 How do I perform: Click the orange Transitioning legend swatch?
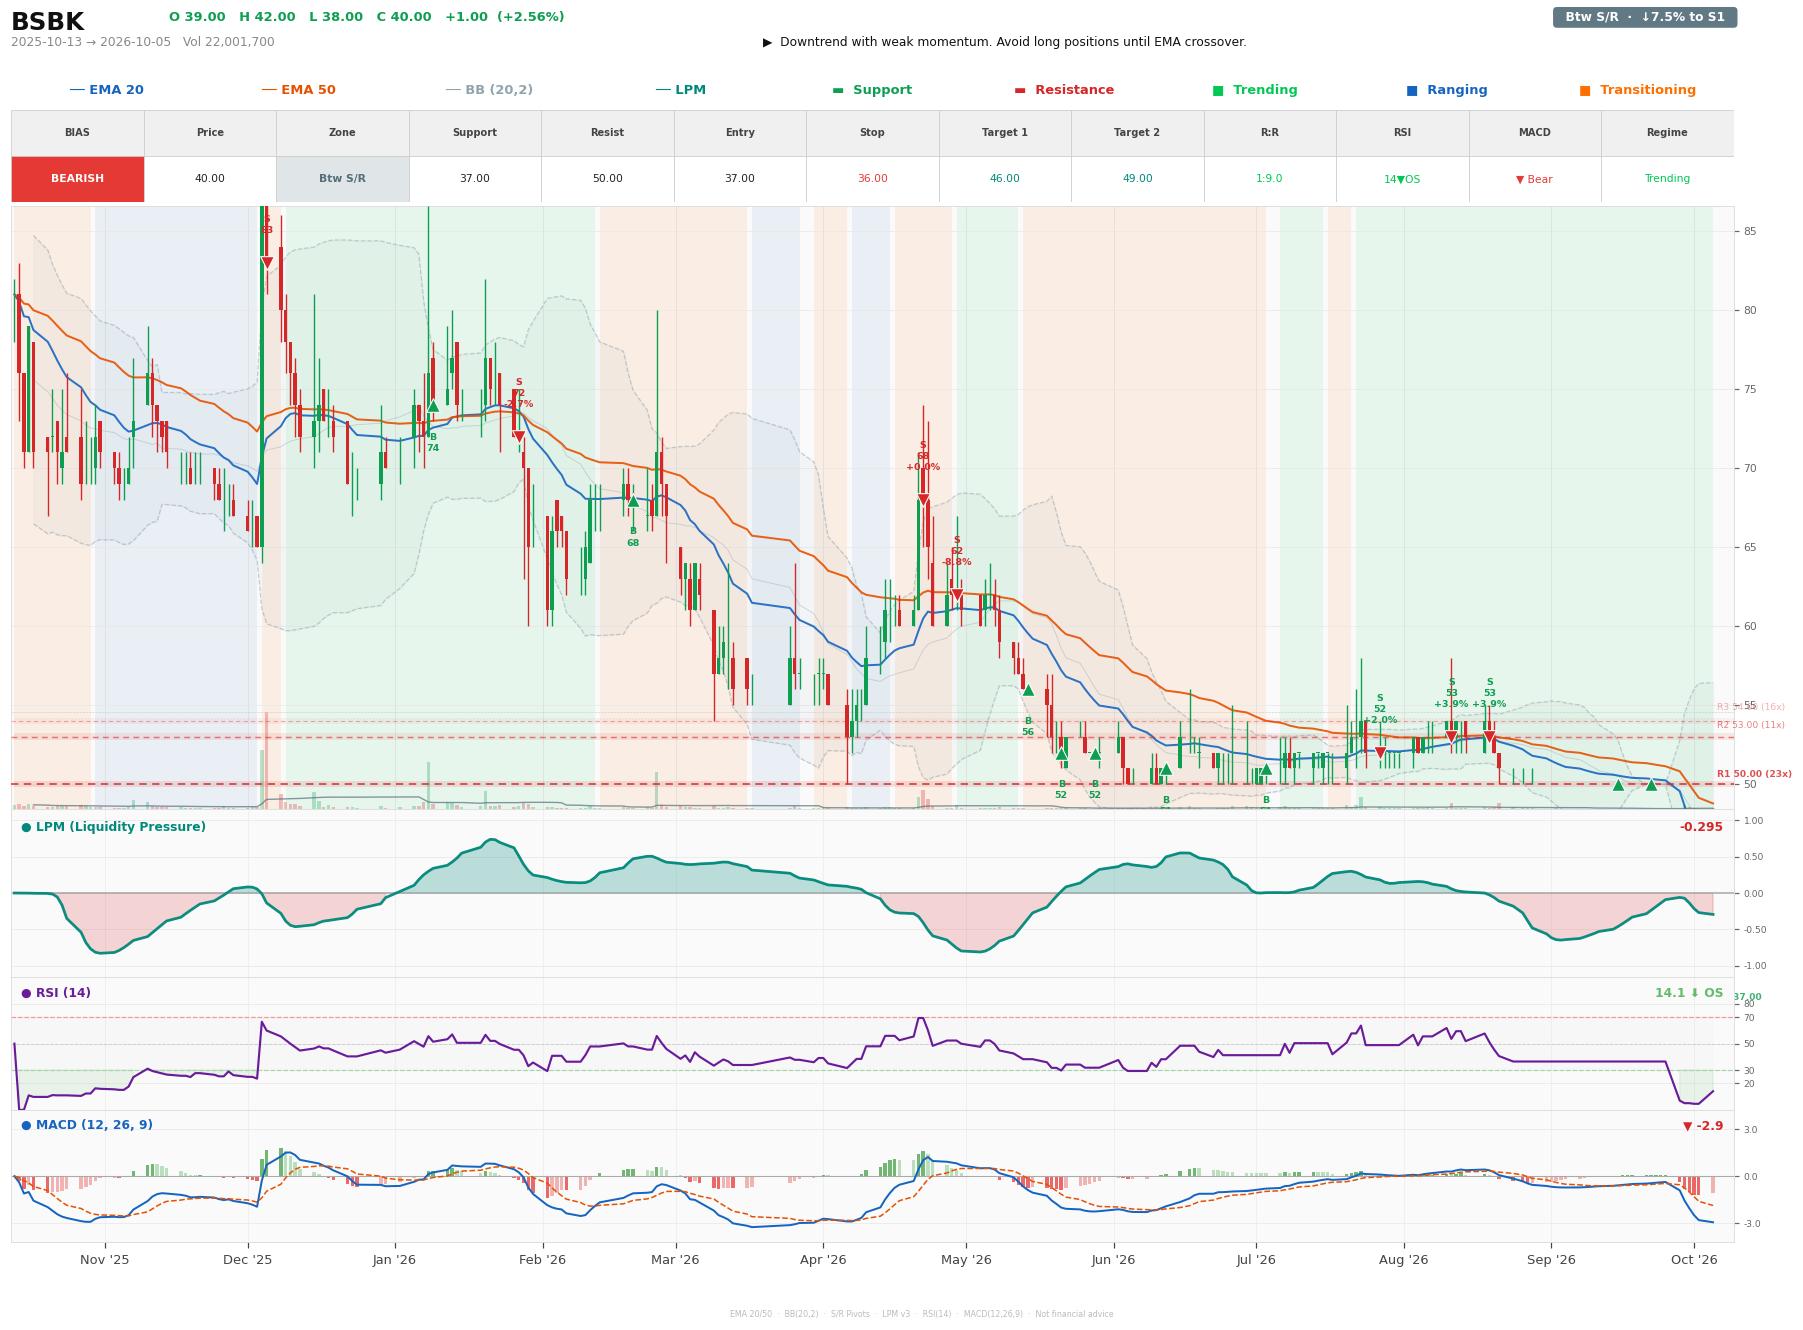[x=1585, y=90]
